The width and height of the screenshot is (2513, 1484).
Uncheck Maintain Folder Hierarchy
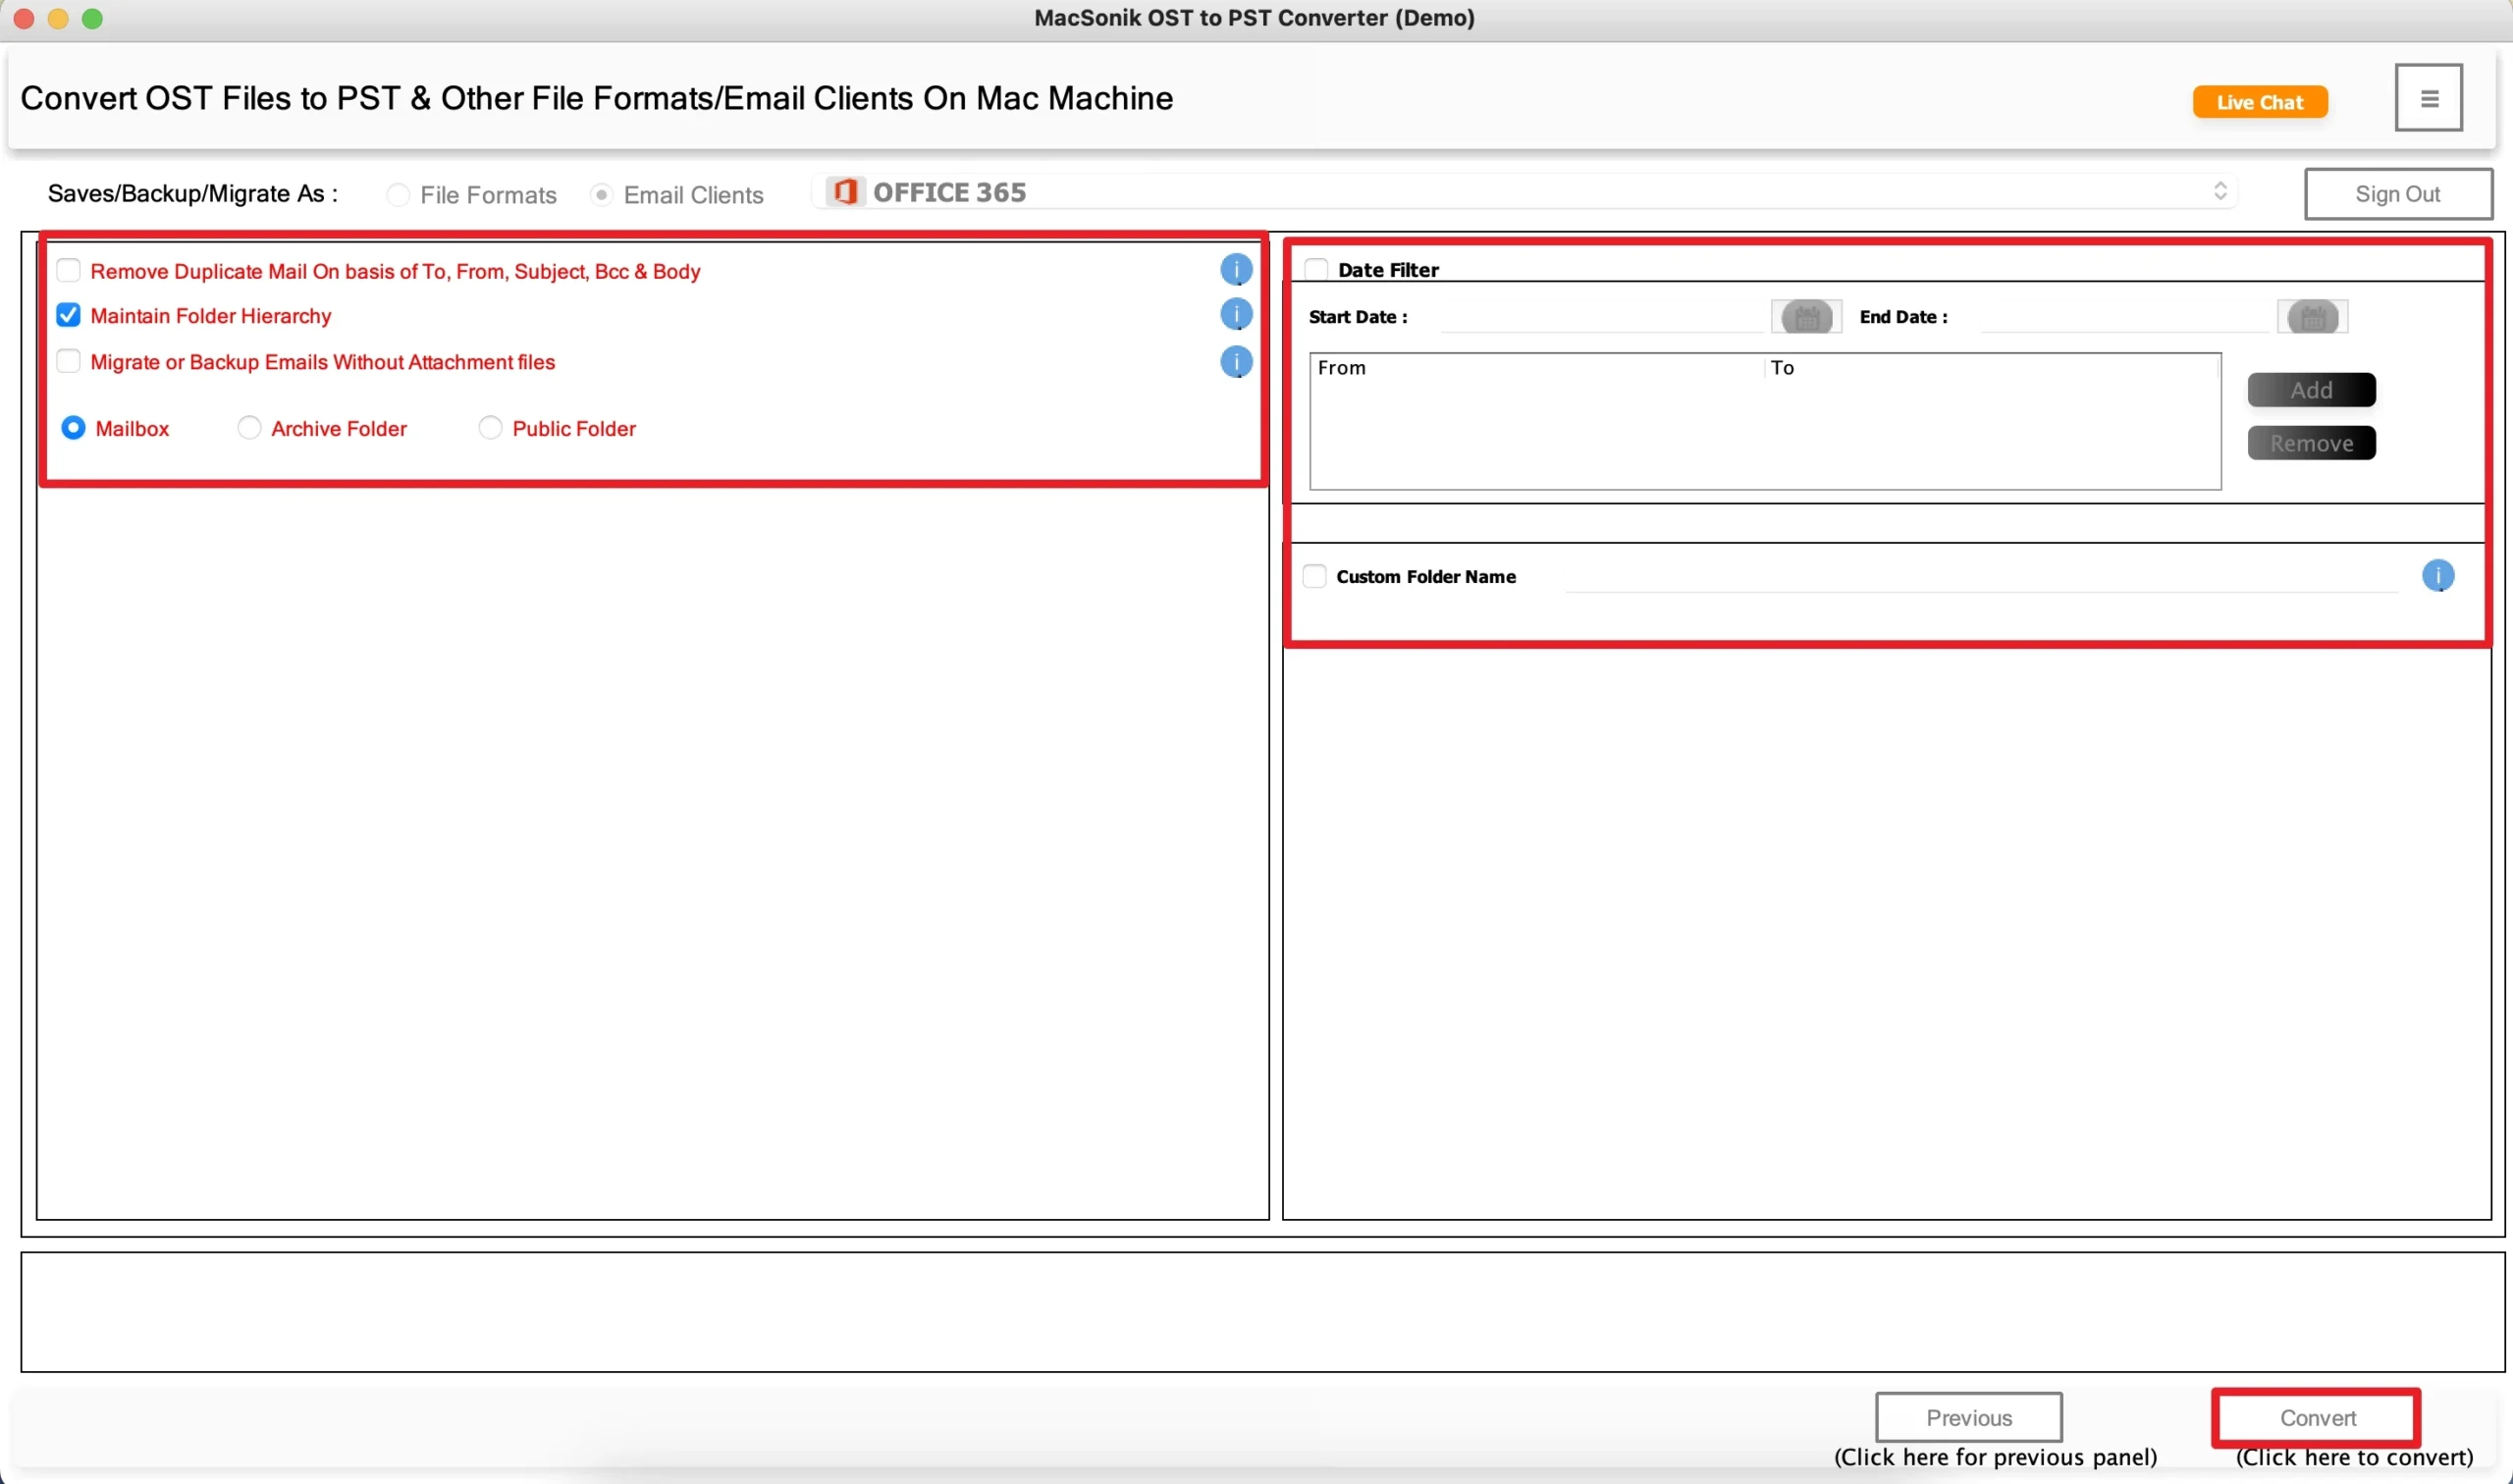tap(68, 316)
